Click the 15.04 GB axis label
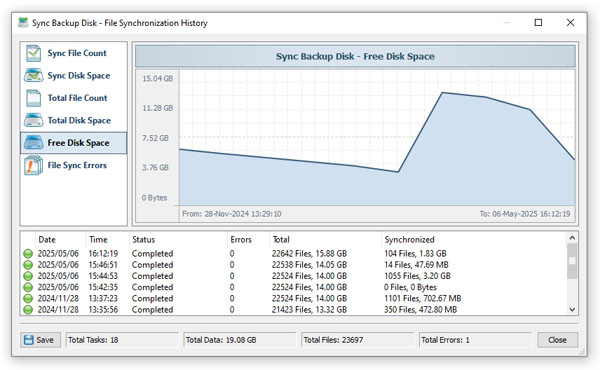The height and width of the screenshot is (370, 600). tap(158, 78)
